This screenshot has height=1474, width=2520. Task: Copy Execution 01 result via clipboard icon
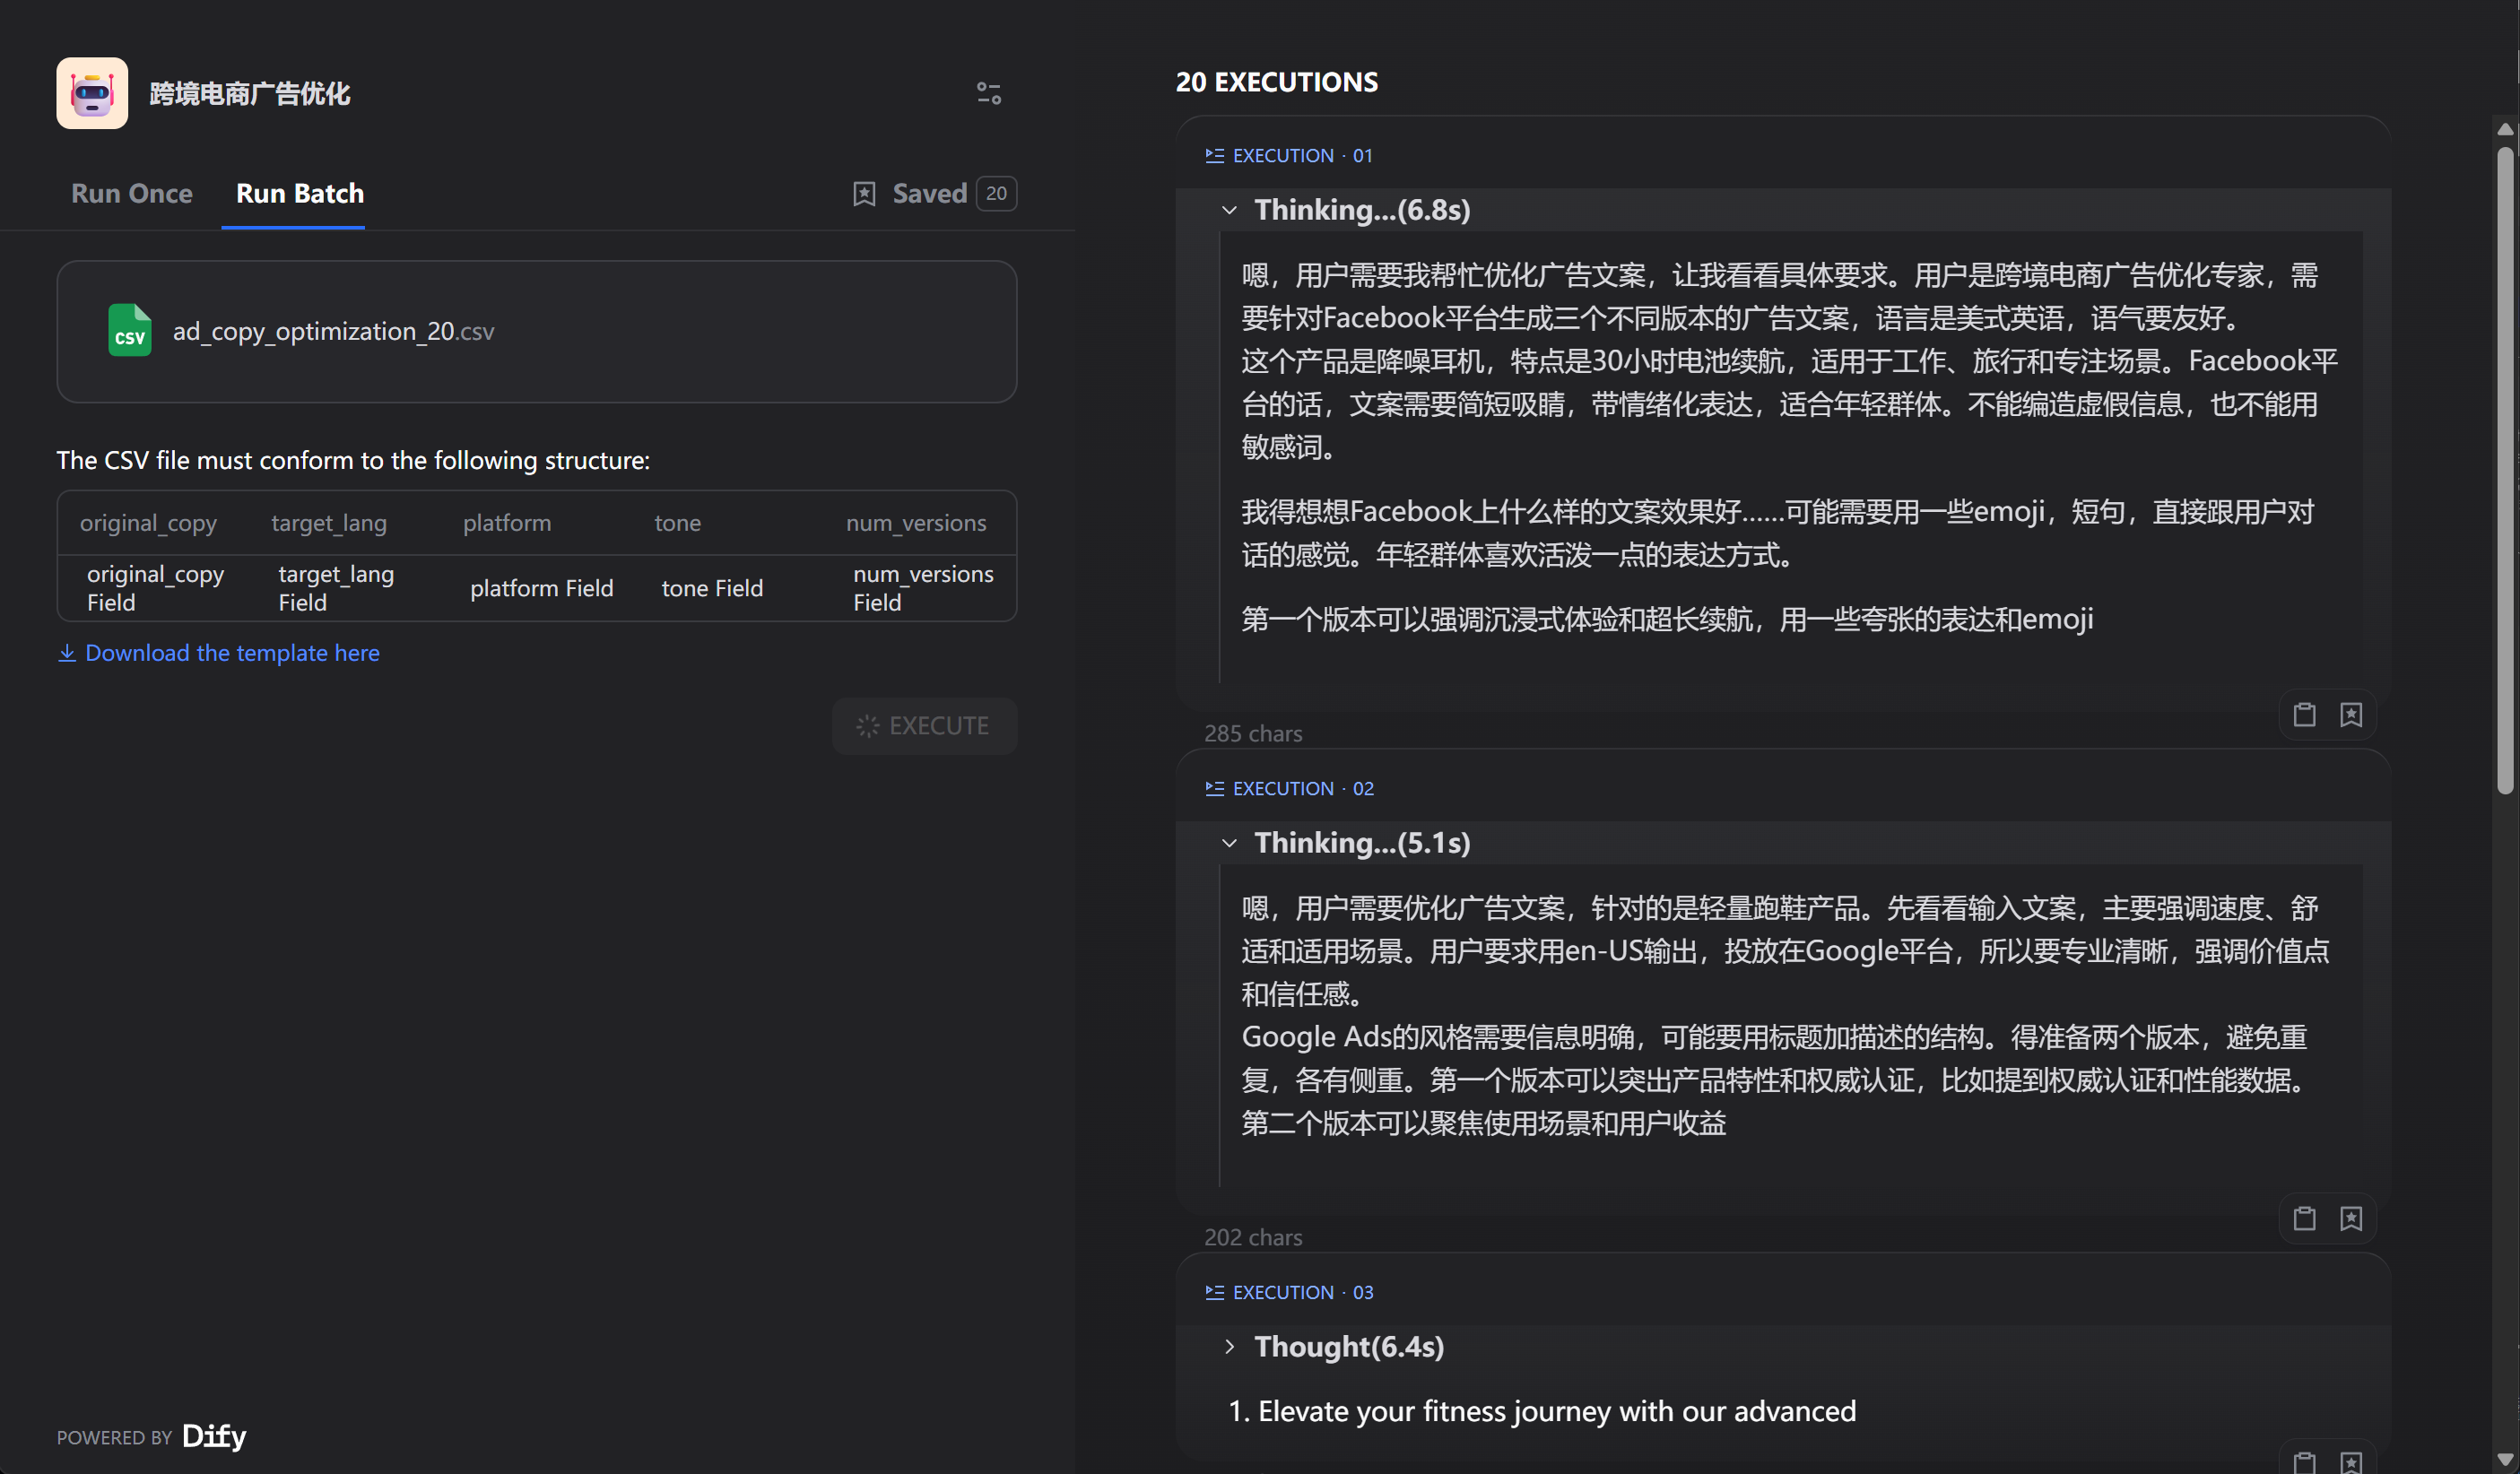2305,714
